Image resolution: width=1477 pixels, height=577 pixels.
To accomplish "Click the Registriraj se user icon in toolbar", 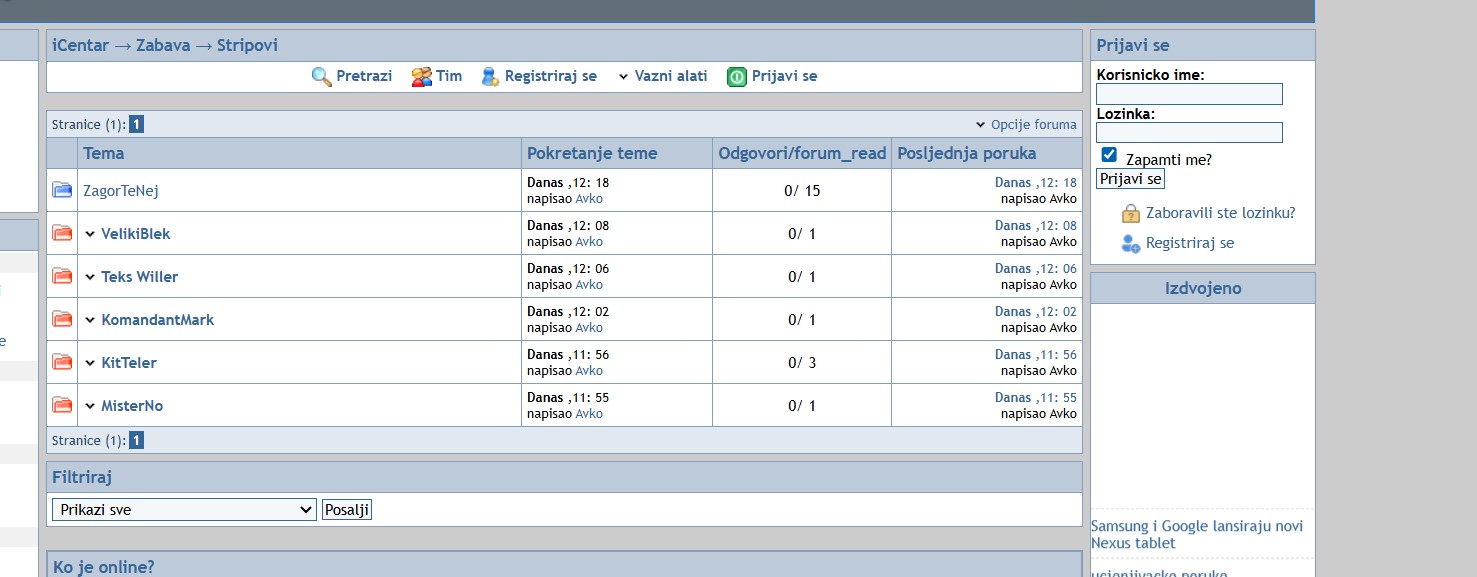I will [490, 77].
